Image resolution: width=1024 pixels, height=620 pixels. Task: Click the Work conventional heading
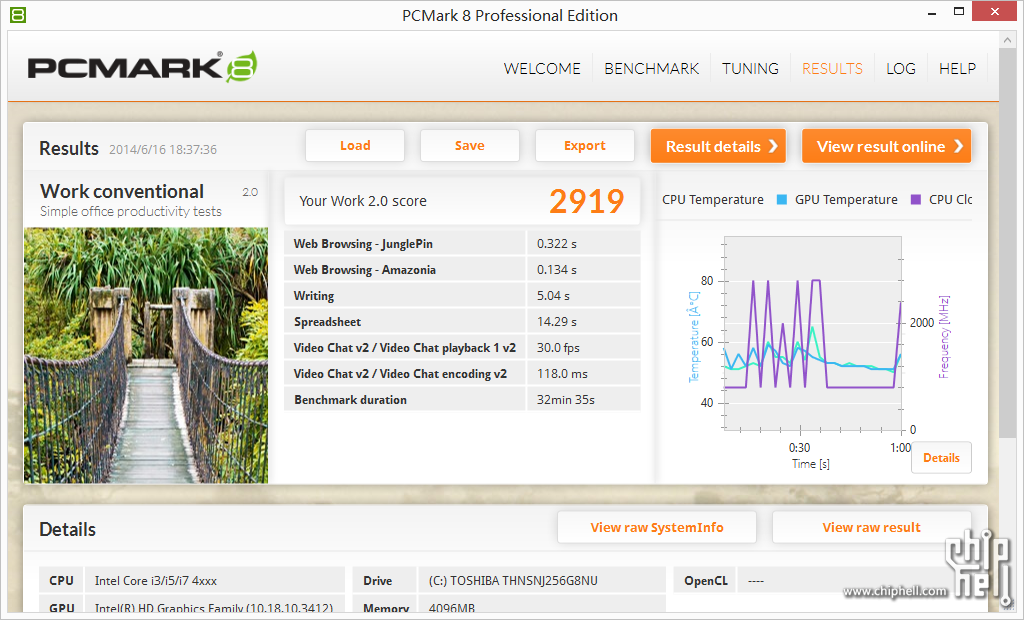click(x=122, y=191)
